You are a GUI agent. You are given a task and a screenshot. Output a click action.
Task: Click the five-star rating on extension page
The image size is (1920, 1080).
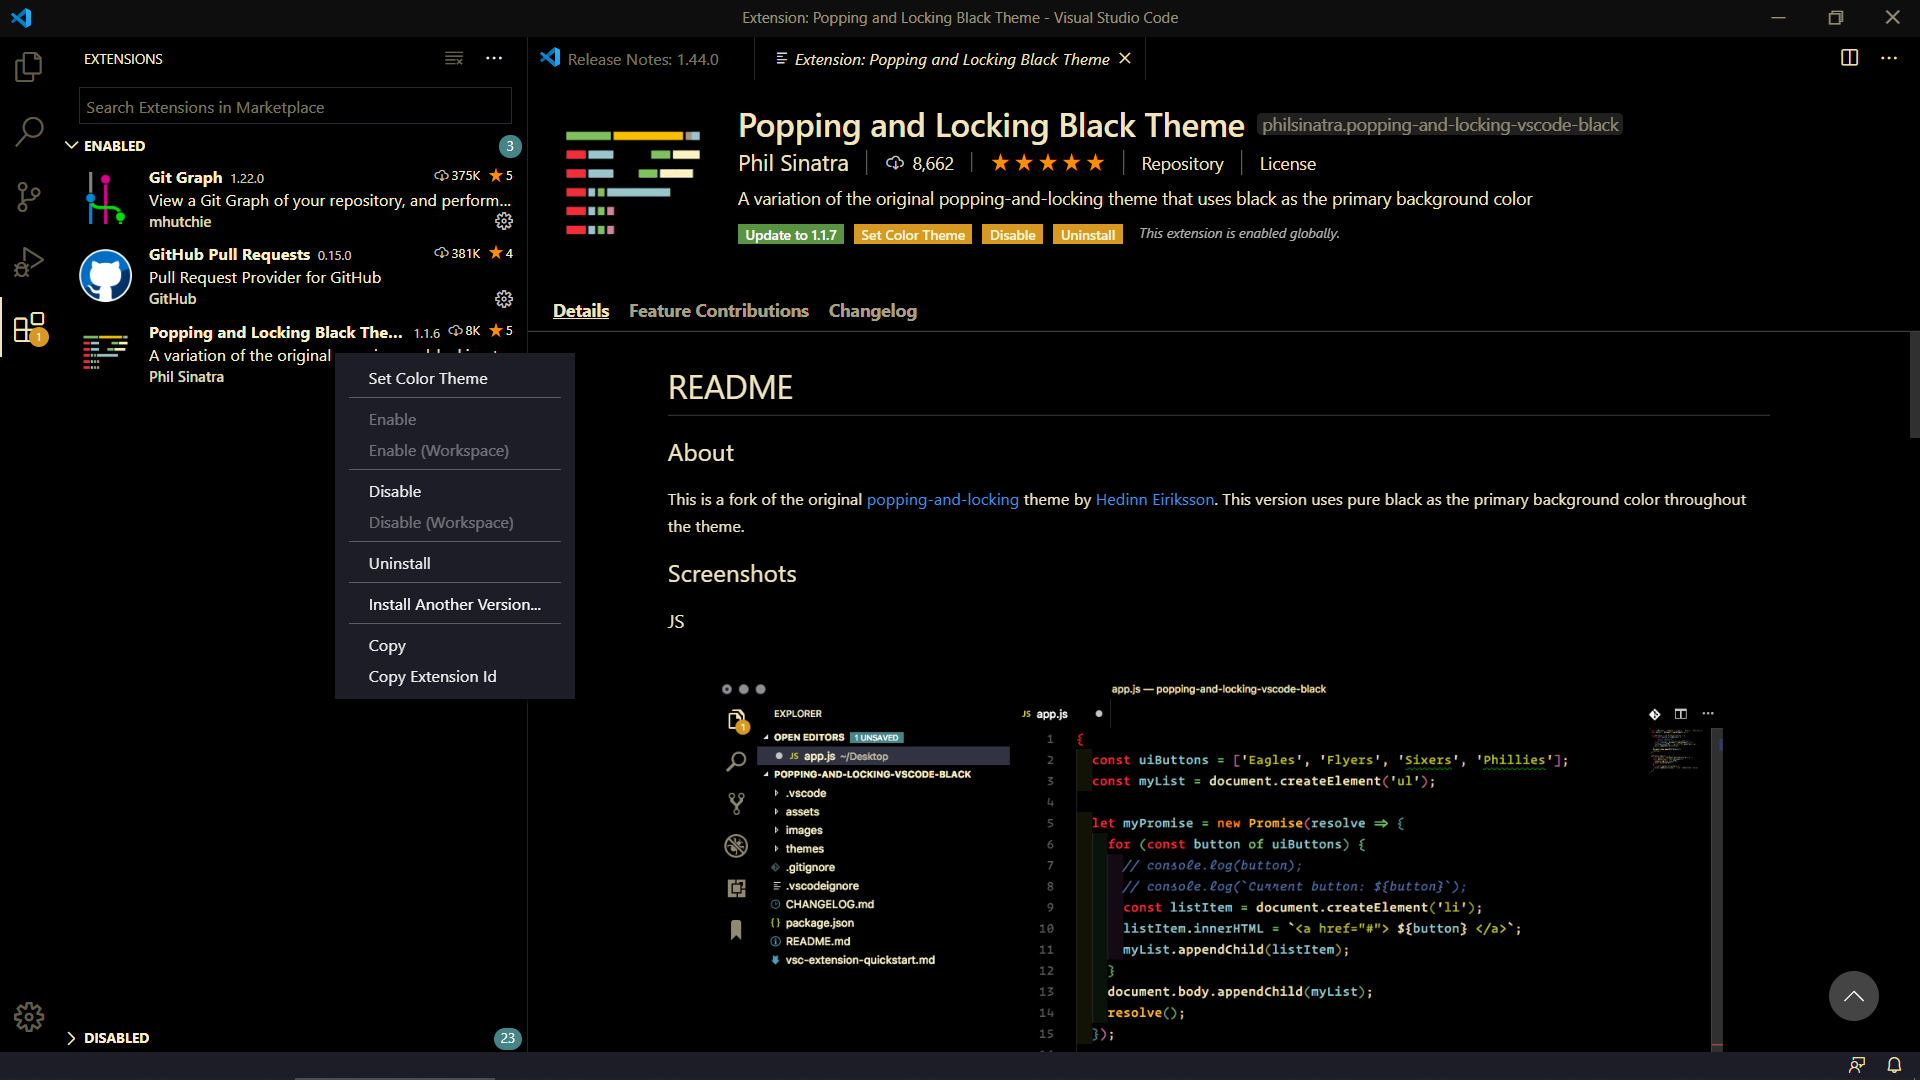[x=1047, y=163]
